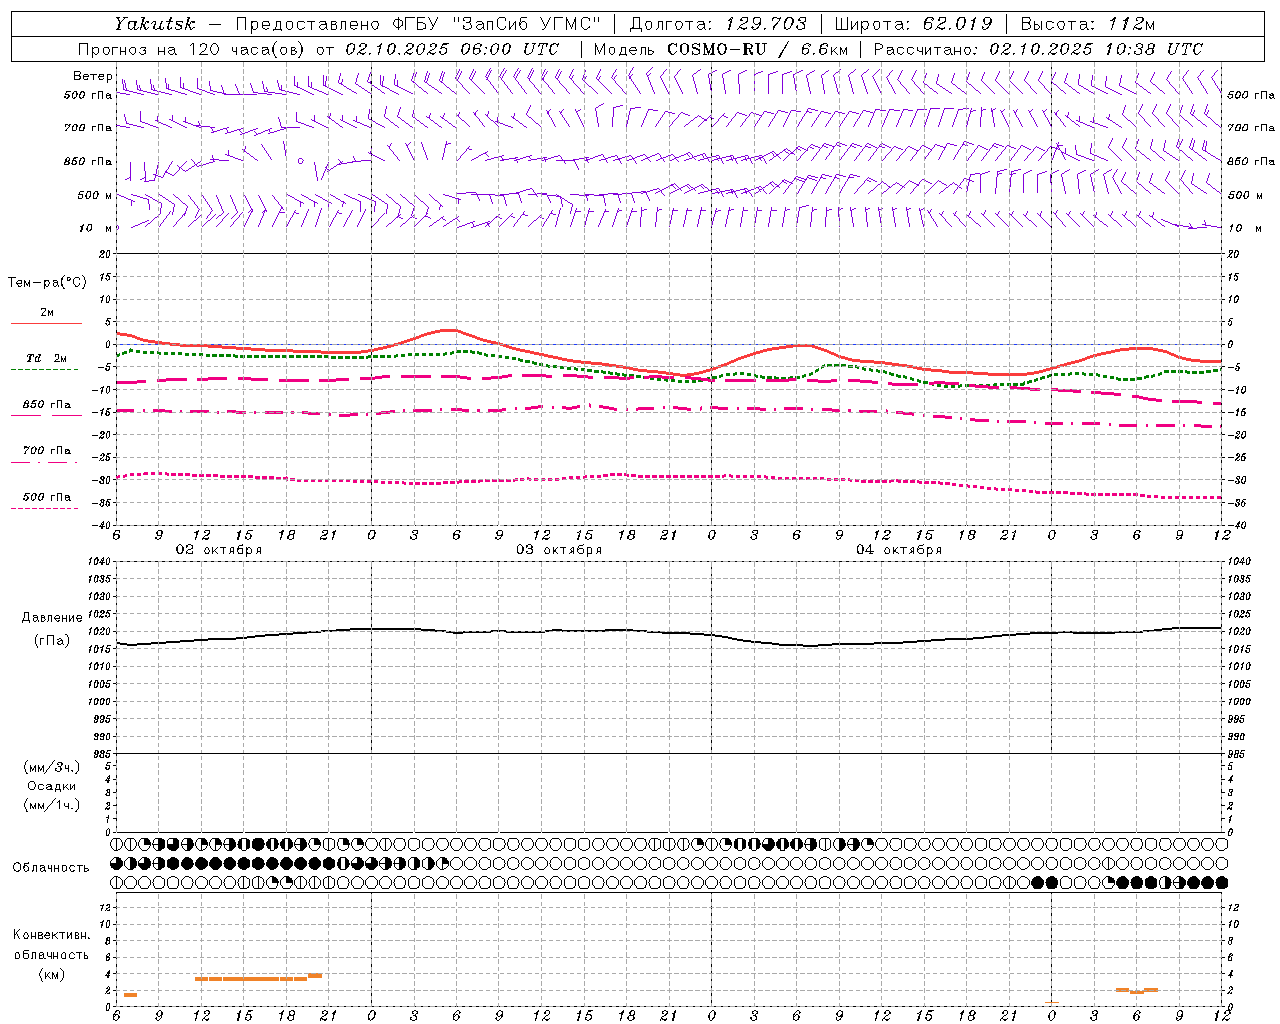
Task: Click the 03 октября date label
Action: pyautogui.click(x=559, y=550)
